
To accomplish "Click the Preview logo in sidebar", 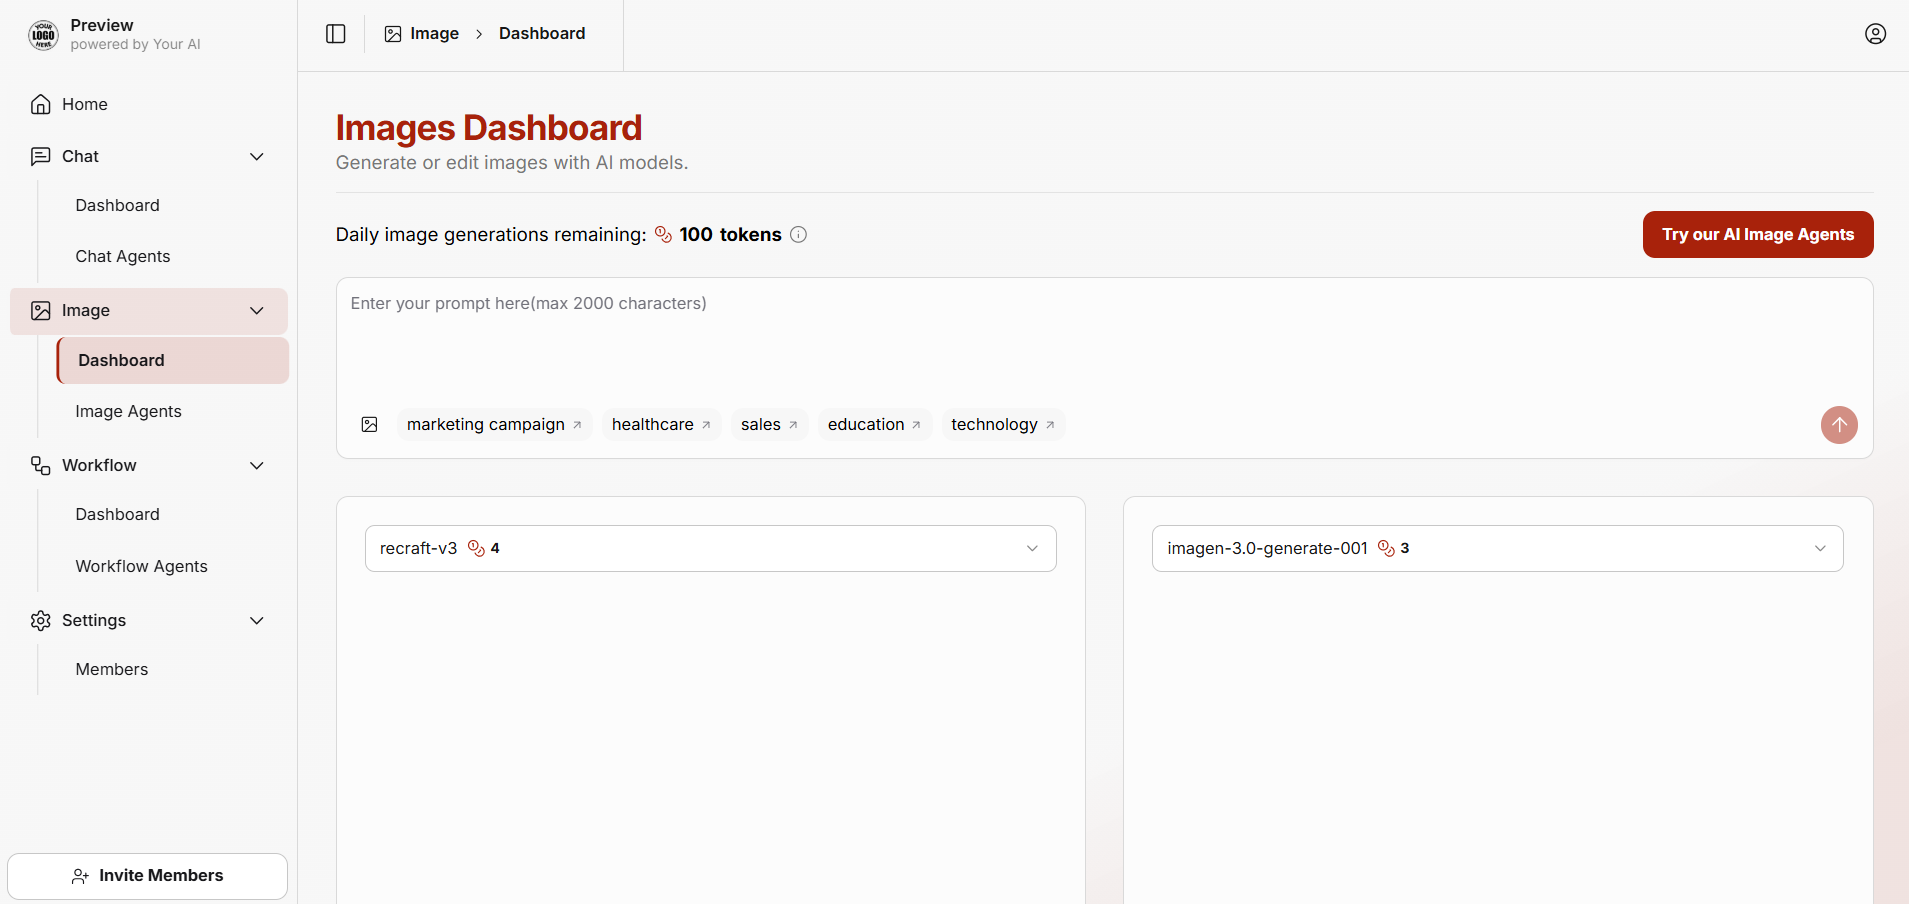I will [43, 35].
